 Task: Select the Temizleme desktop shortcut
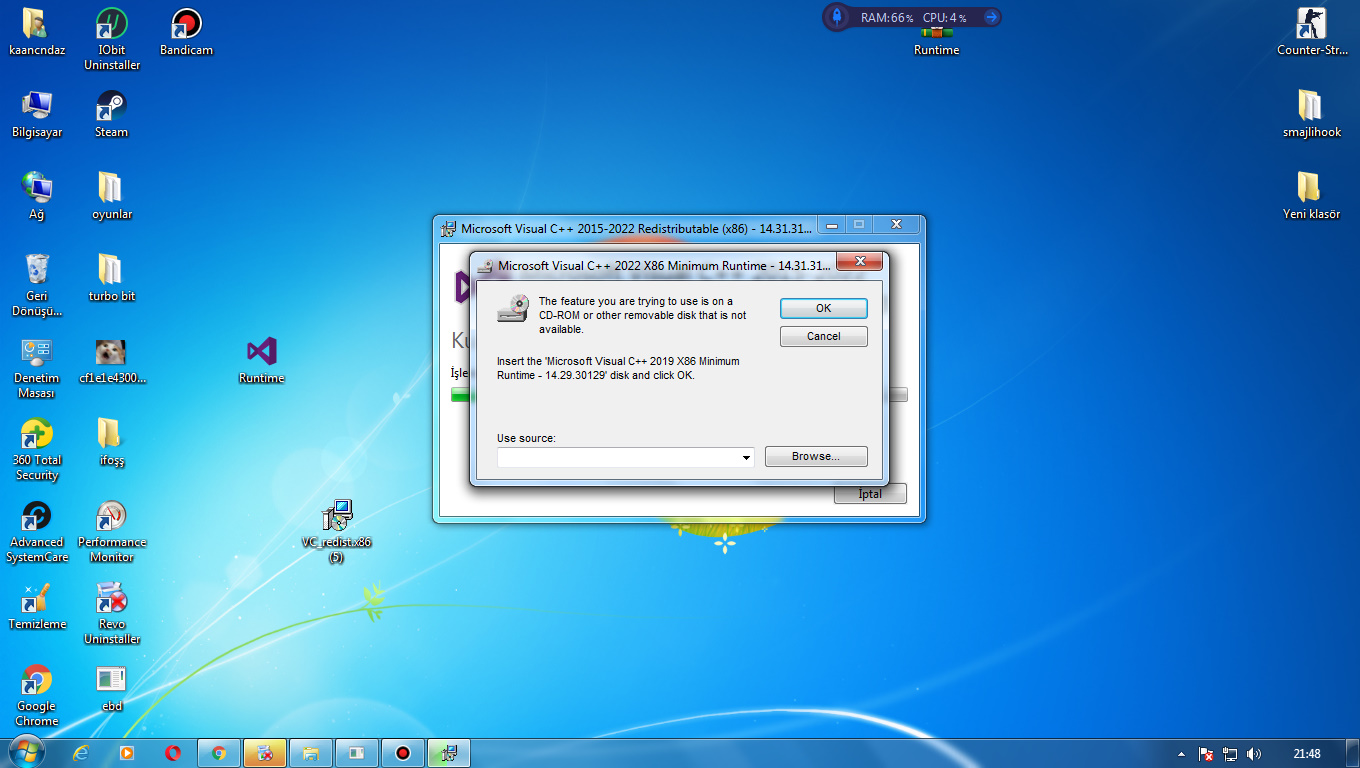37,606
